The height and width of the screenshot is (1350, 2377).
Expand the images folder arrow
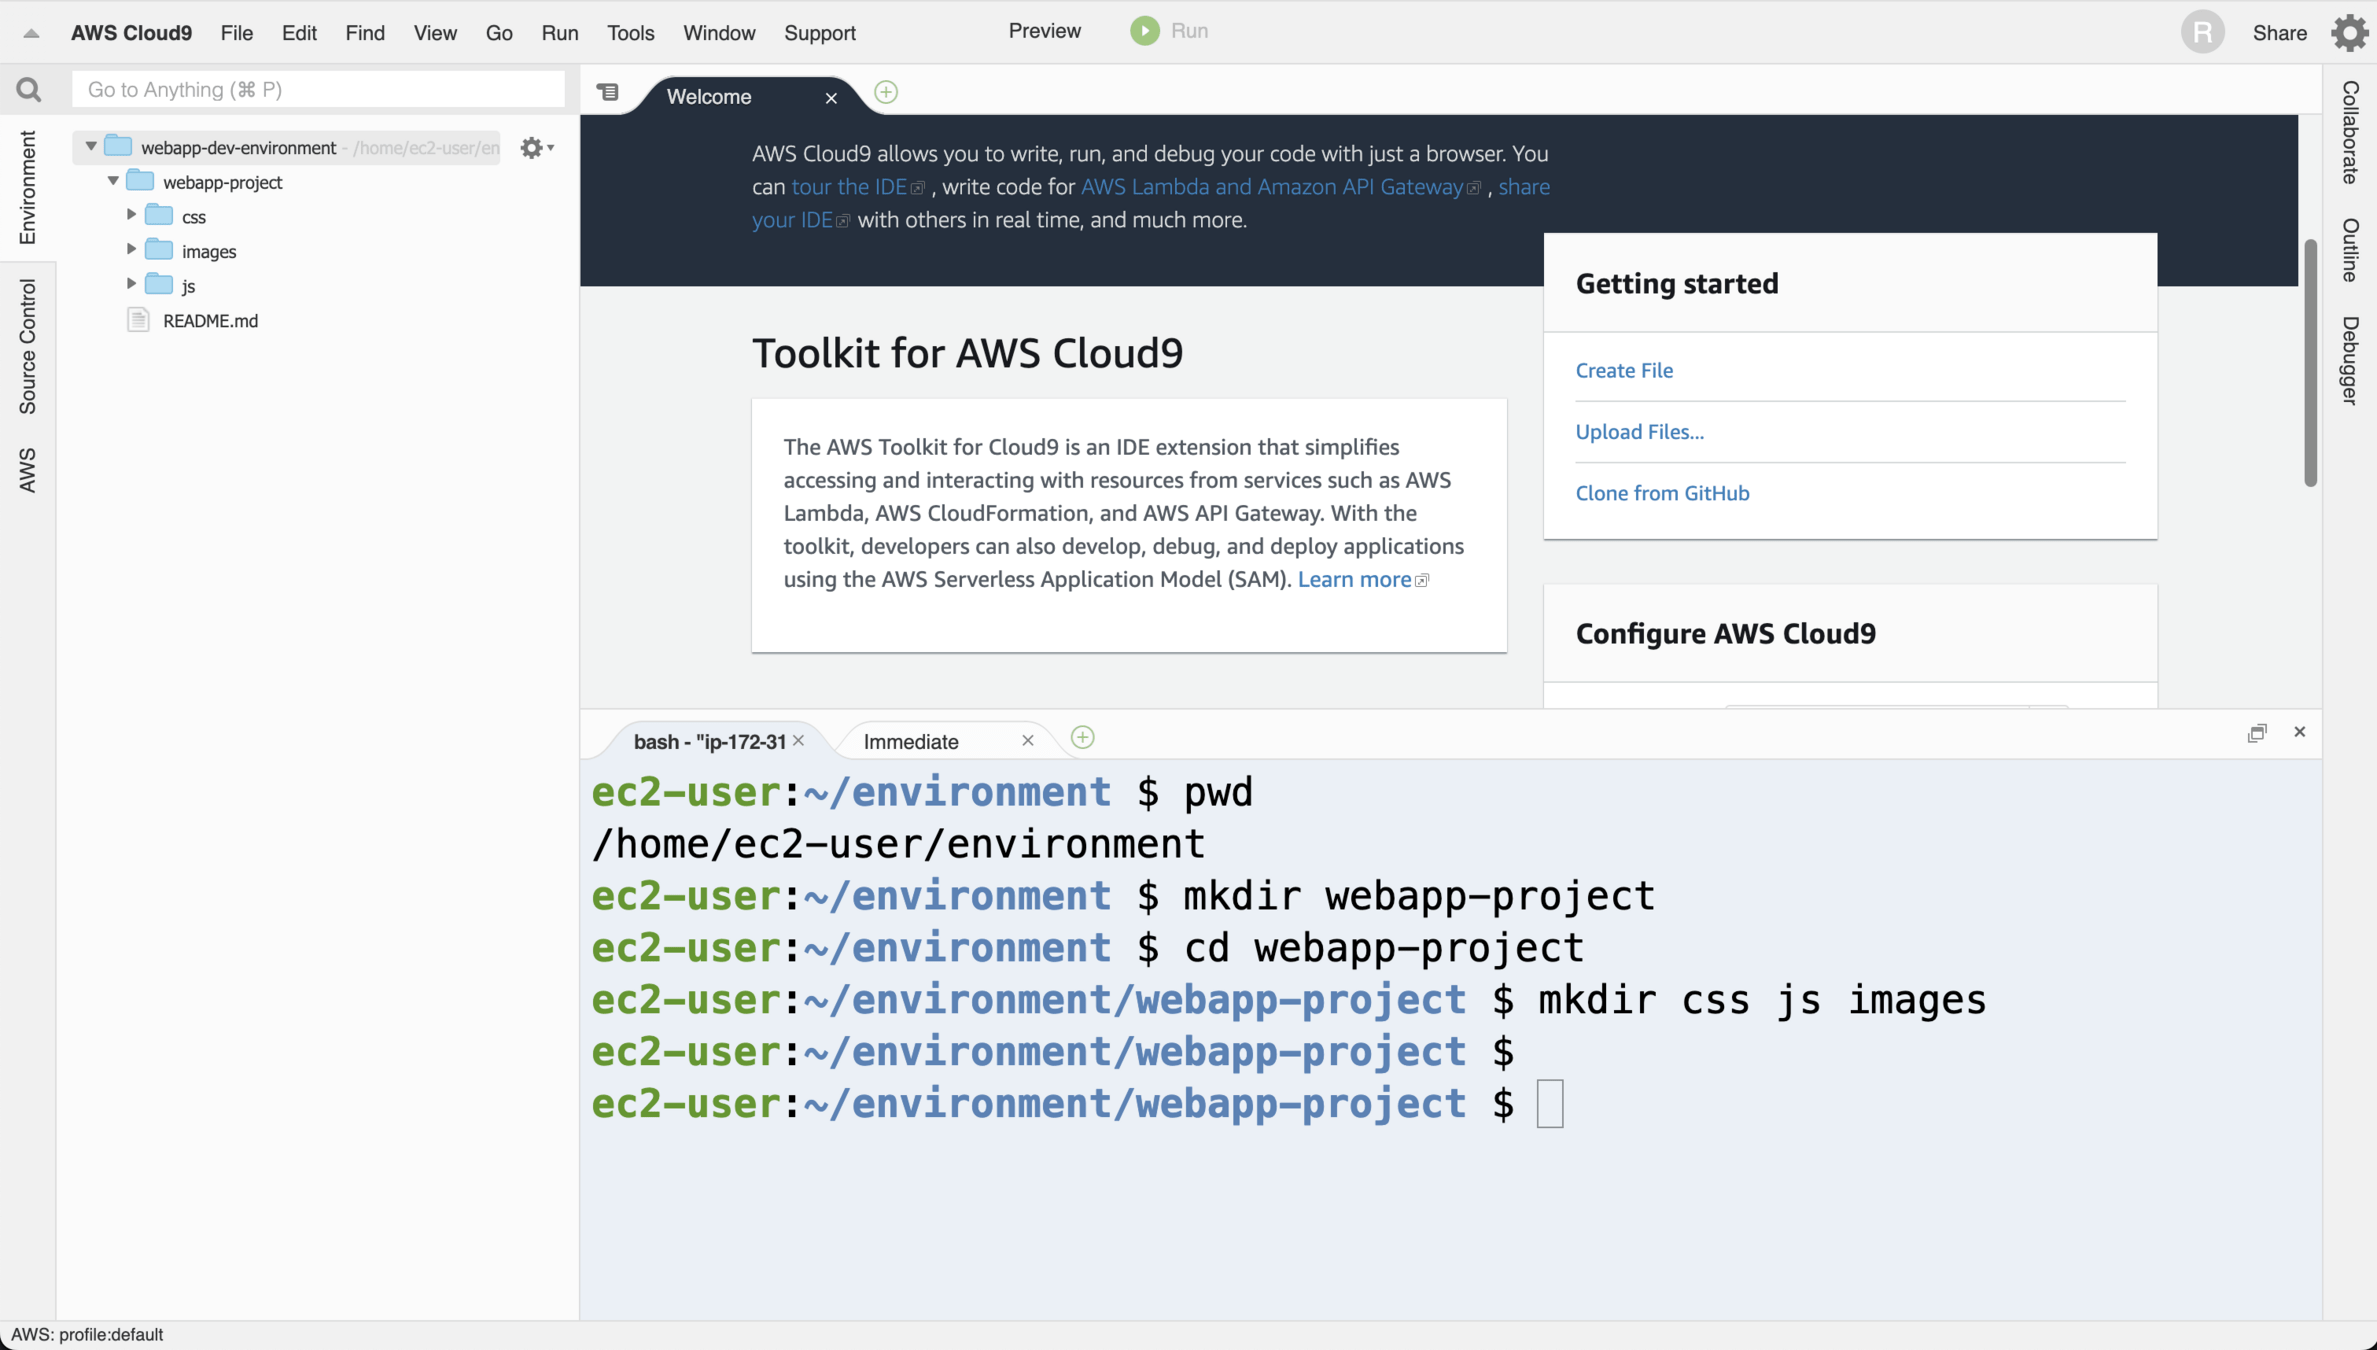tap(132, 250)
